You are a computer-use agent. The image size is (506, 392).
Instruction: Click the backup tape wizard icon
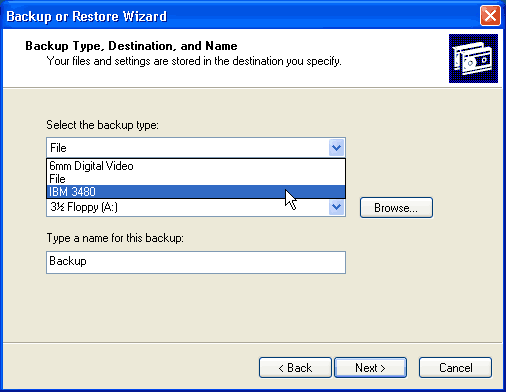point(473,58)
